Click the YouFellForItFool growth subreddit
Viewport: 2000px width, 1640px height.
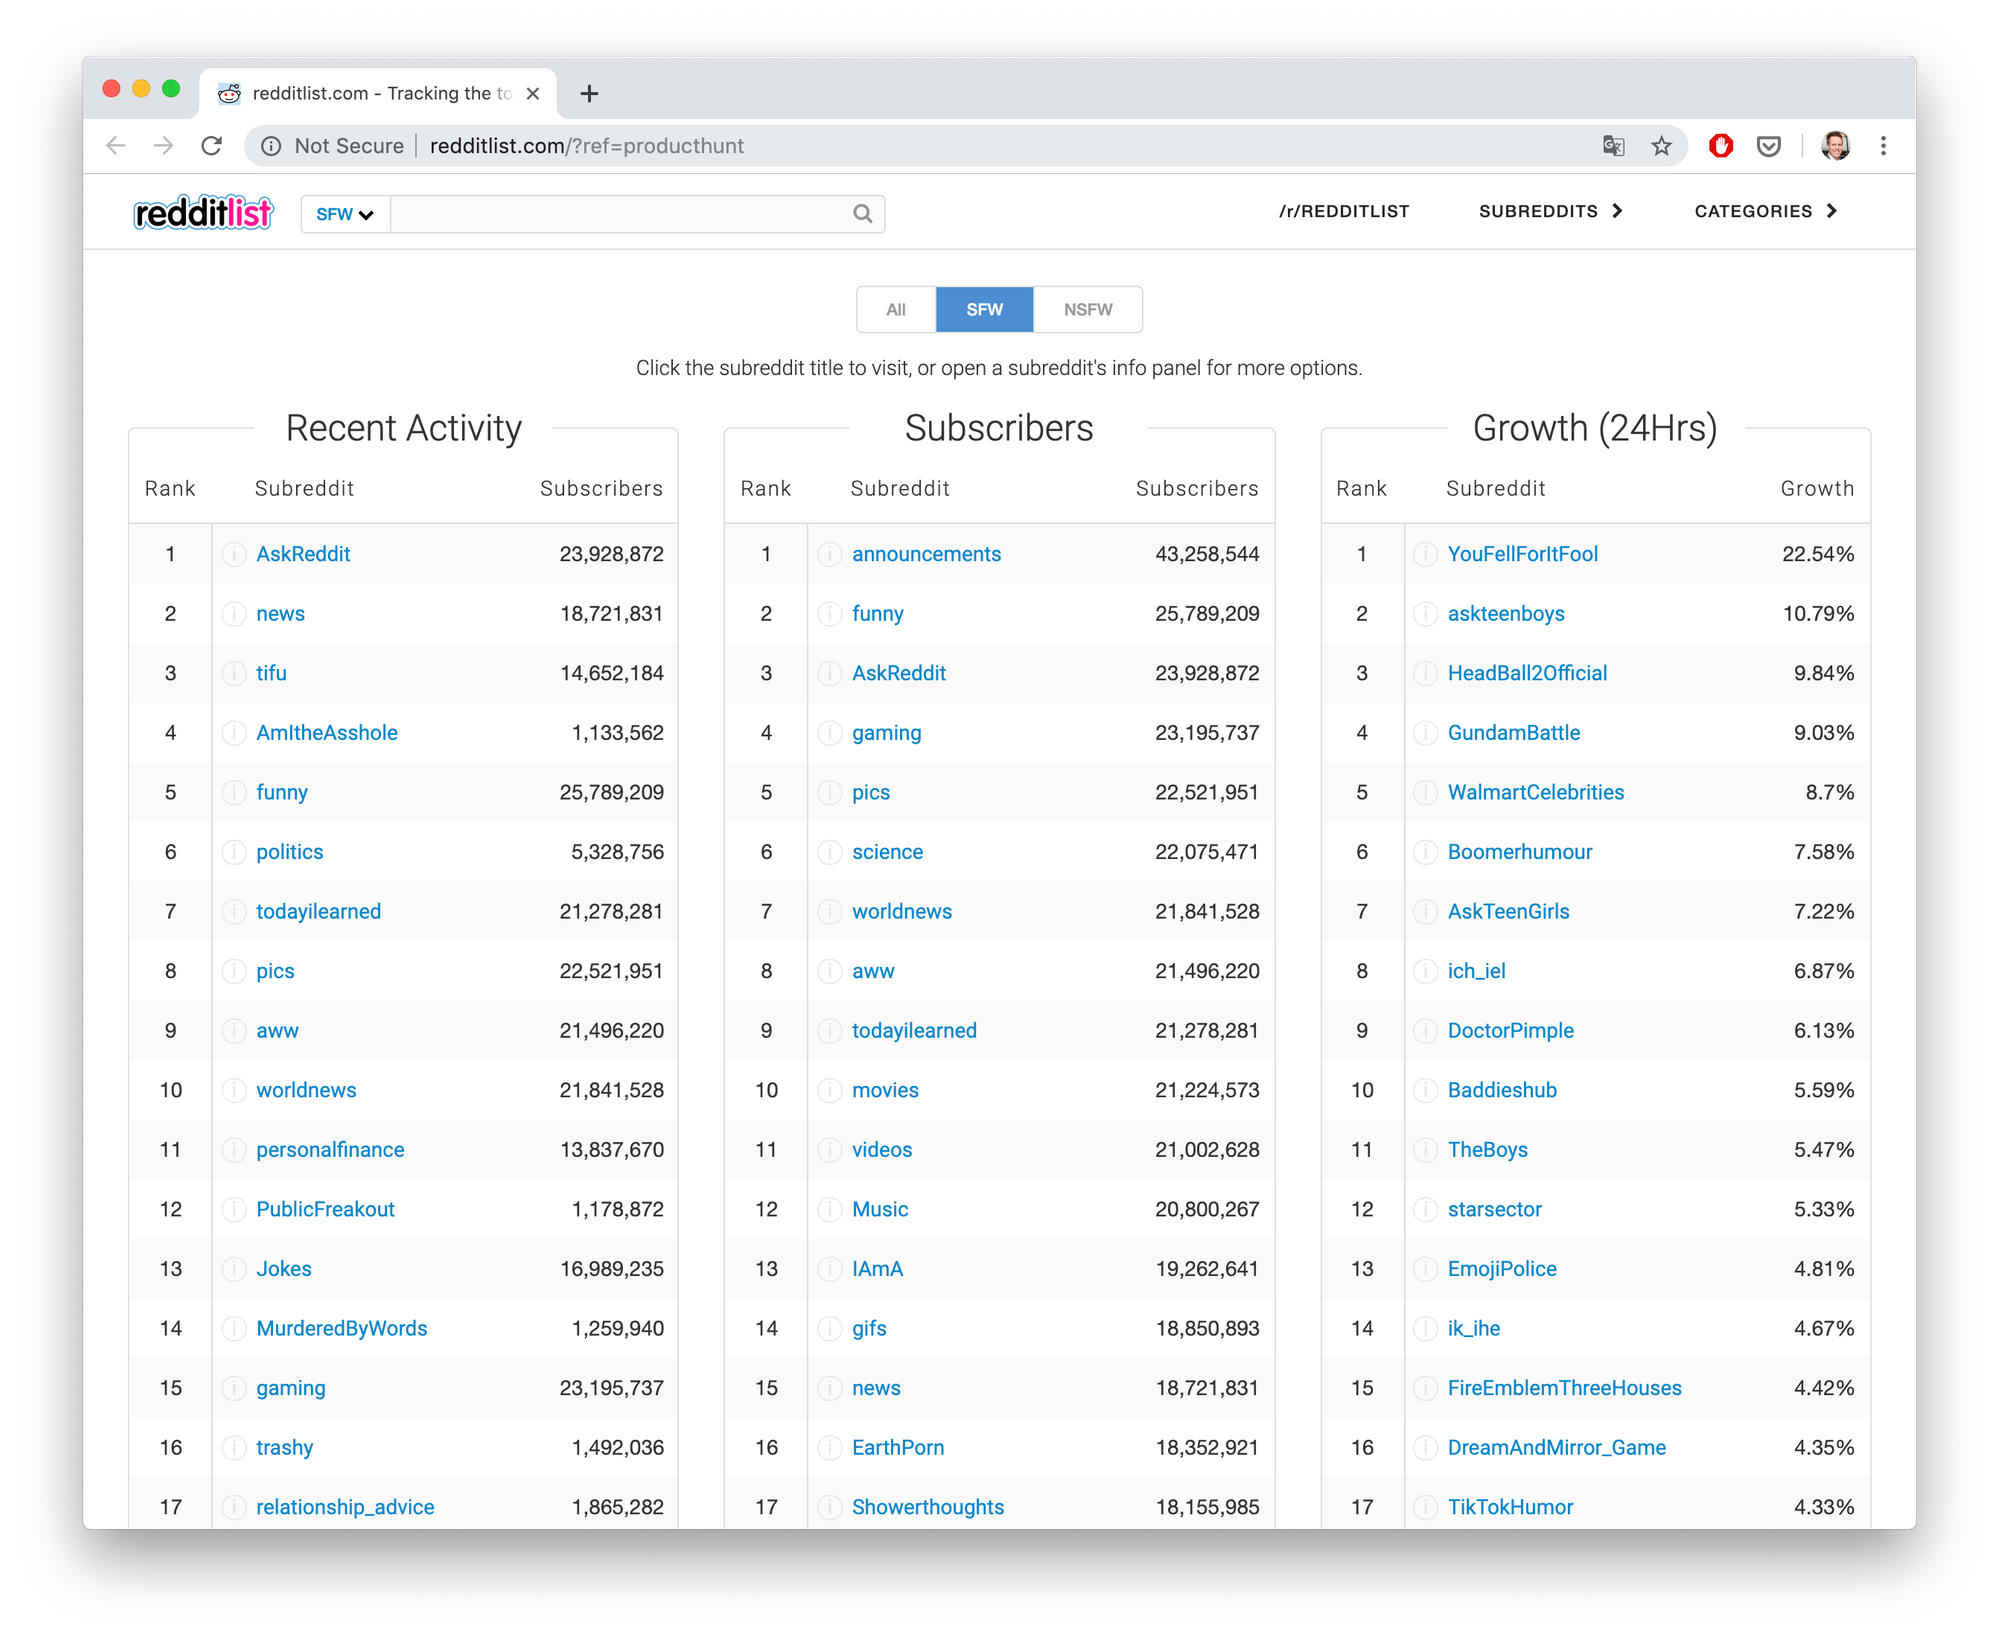point(1523,553)
